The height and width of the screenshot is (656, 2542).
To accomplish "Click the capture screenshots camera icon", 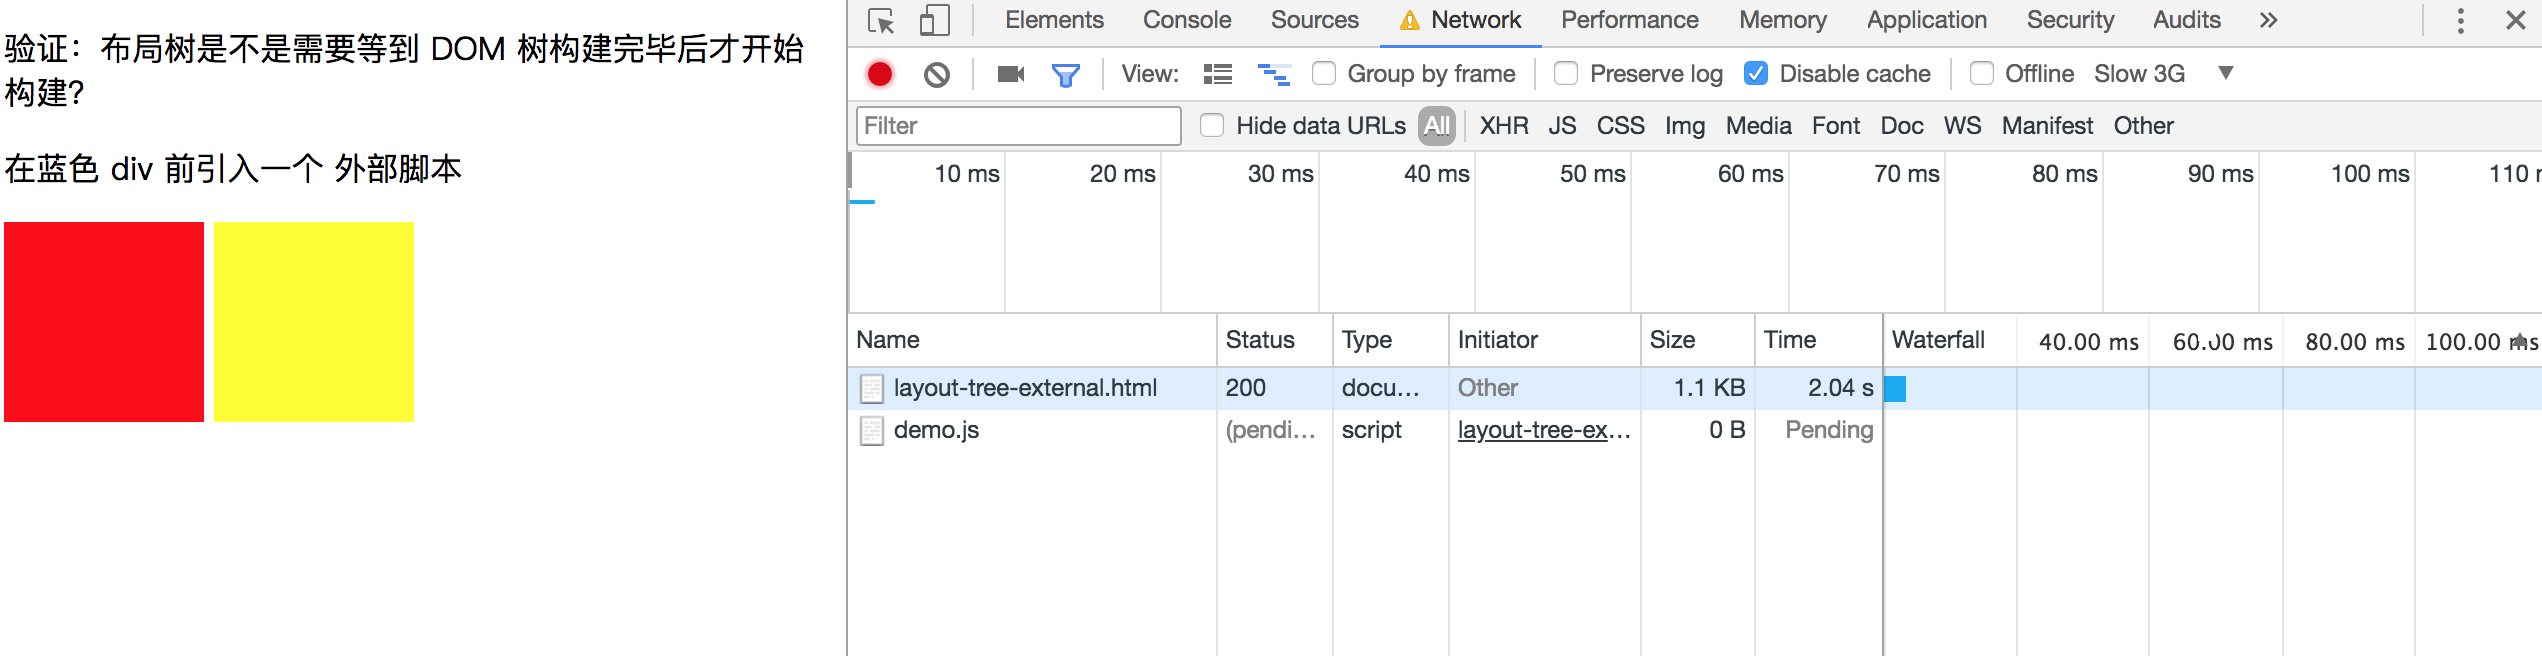I will [1011, 74].
